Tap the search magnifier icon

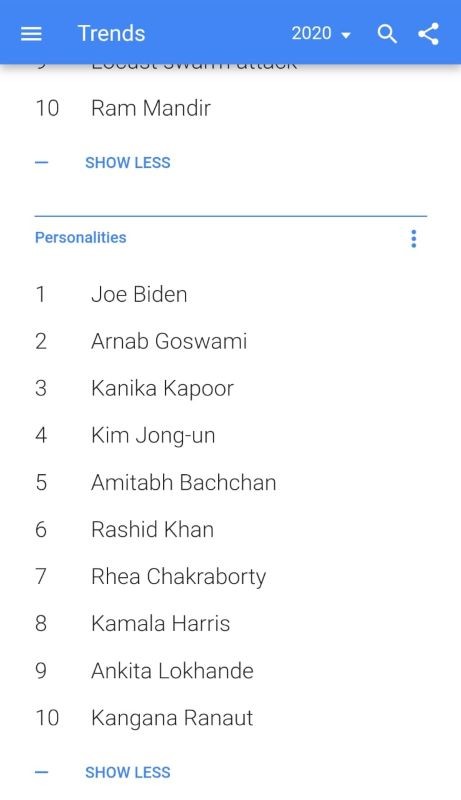[387, 34]
